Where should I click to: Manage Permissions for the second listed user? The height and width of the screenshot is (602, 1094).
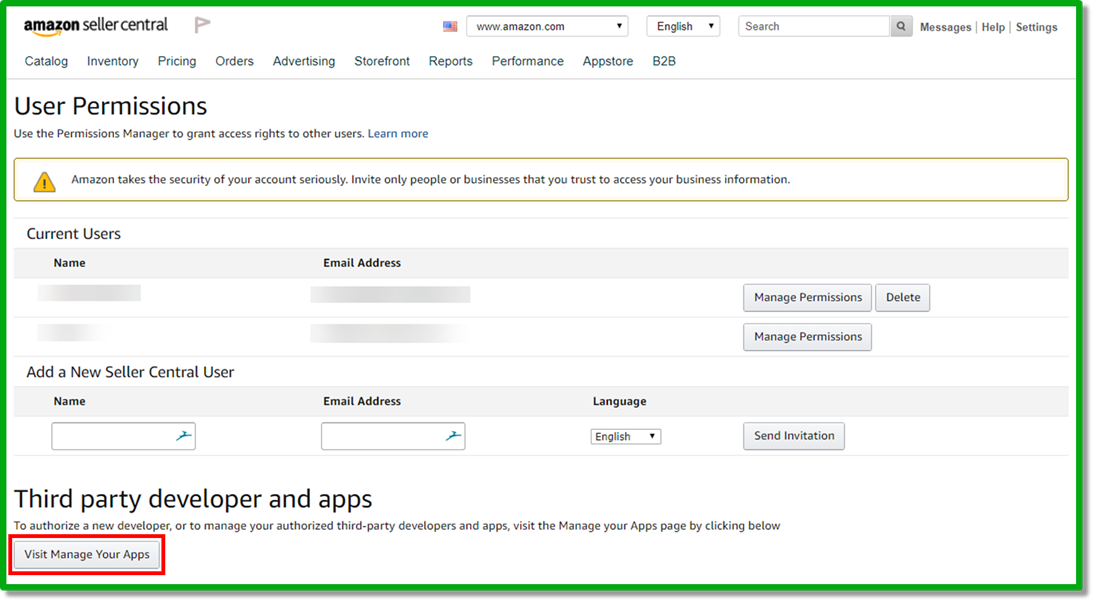pos(807,337)
